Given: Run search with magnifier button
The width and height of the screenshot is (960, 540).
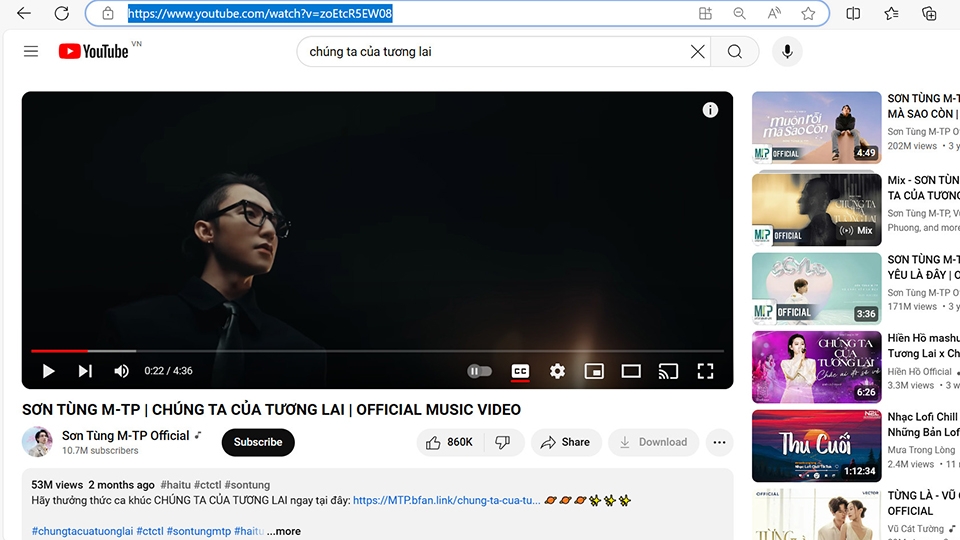Looking at the screenshot, I should click(735, 51).
